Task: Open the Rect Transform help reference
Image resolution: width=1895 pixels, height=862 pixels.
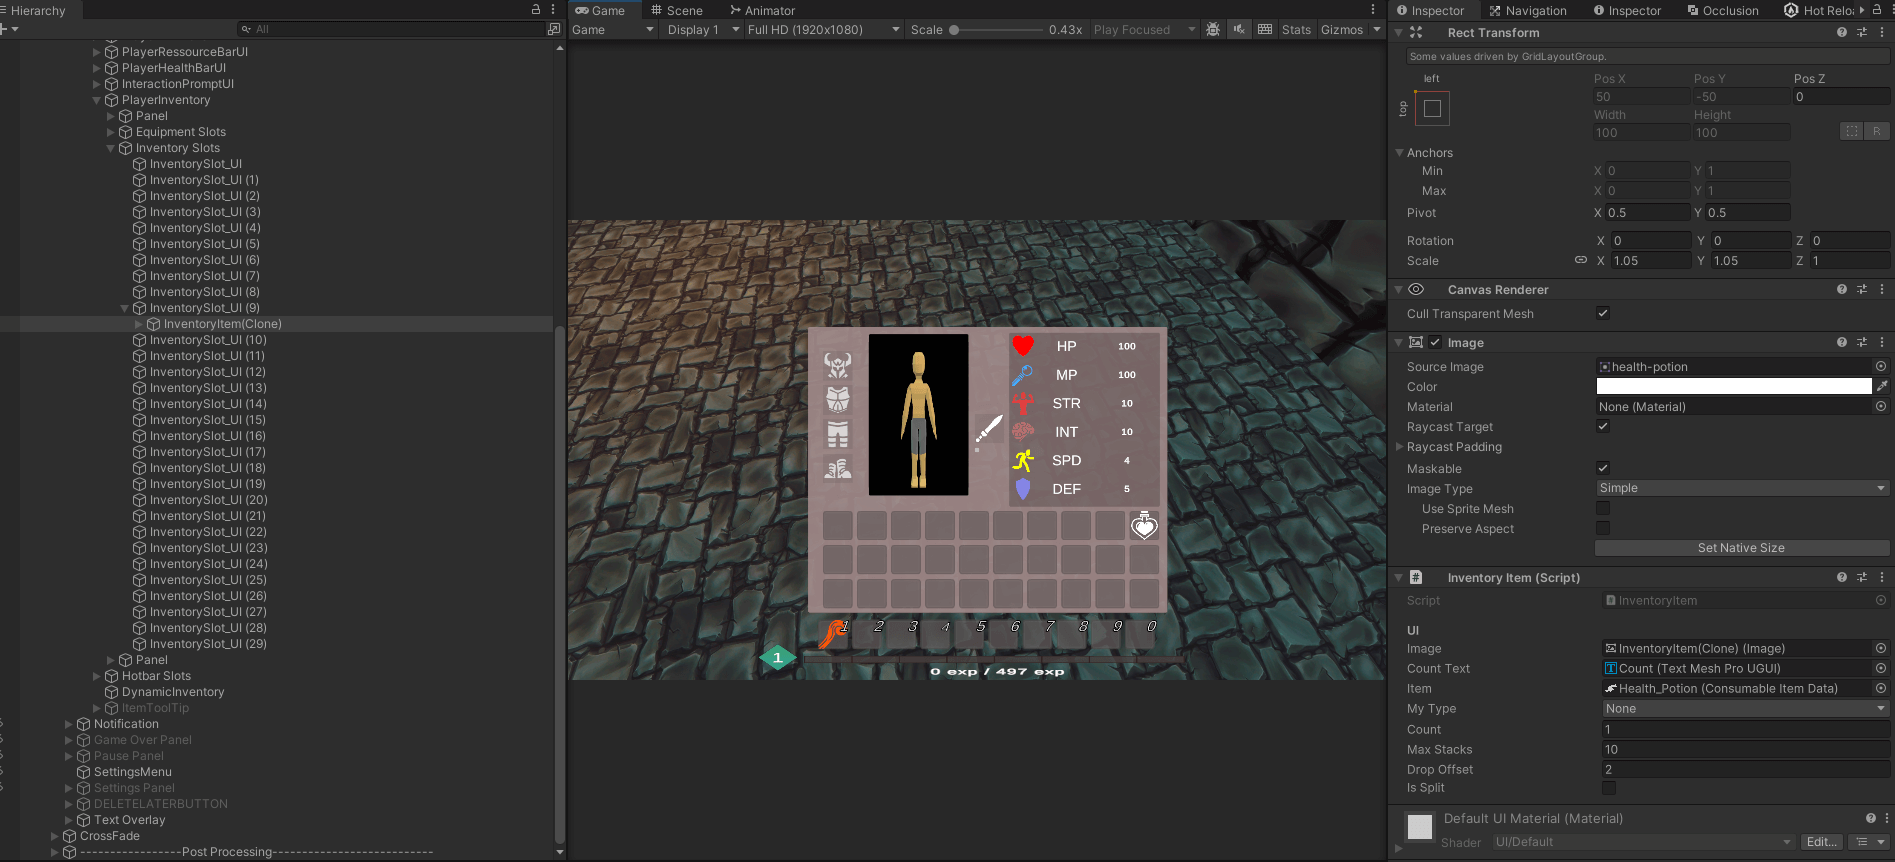Action: (x=1842, y=32)
